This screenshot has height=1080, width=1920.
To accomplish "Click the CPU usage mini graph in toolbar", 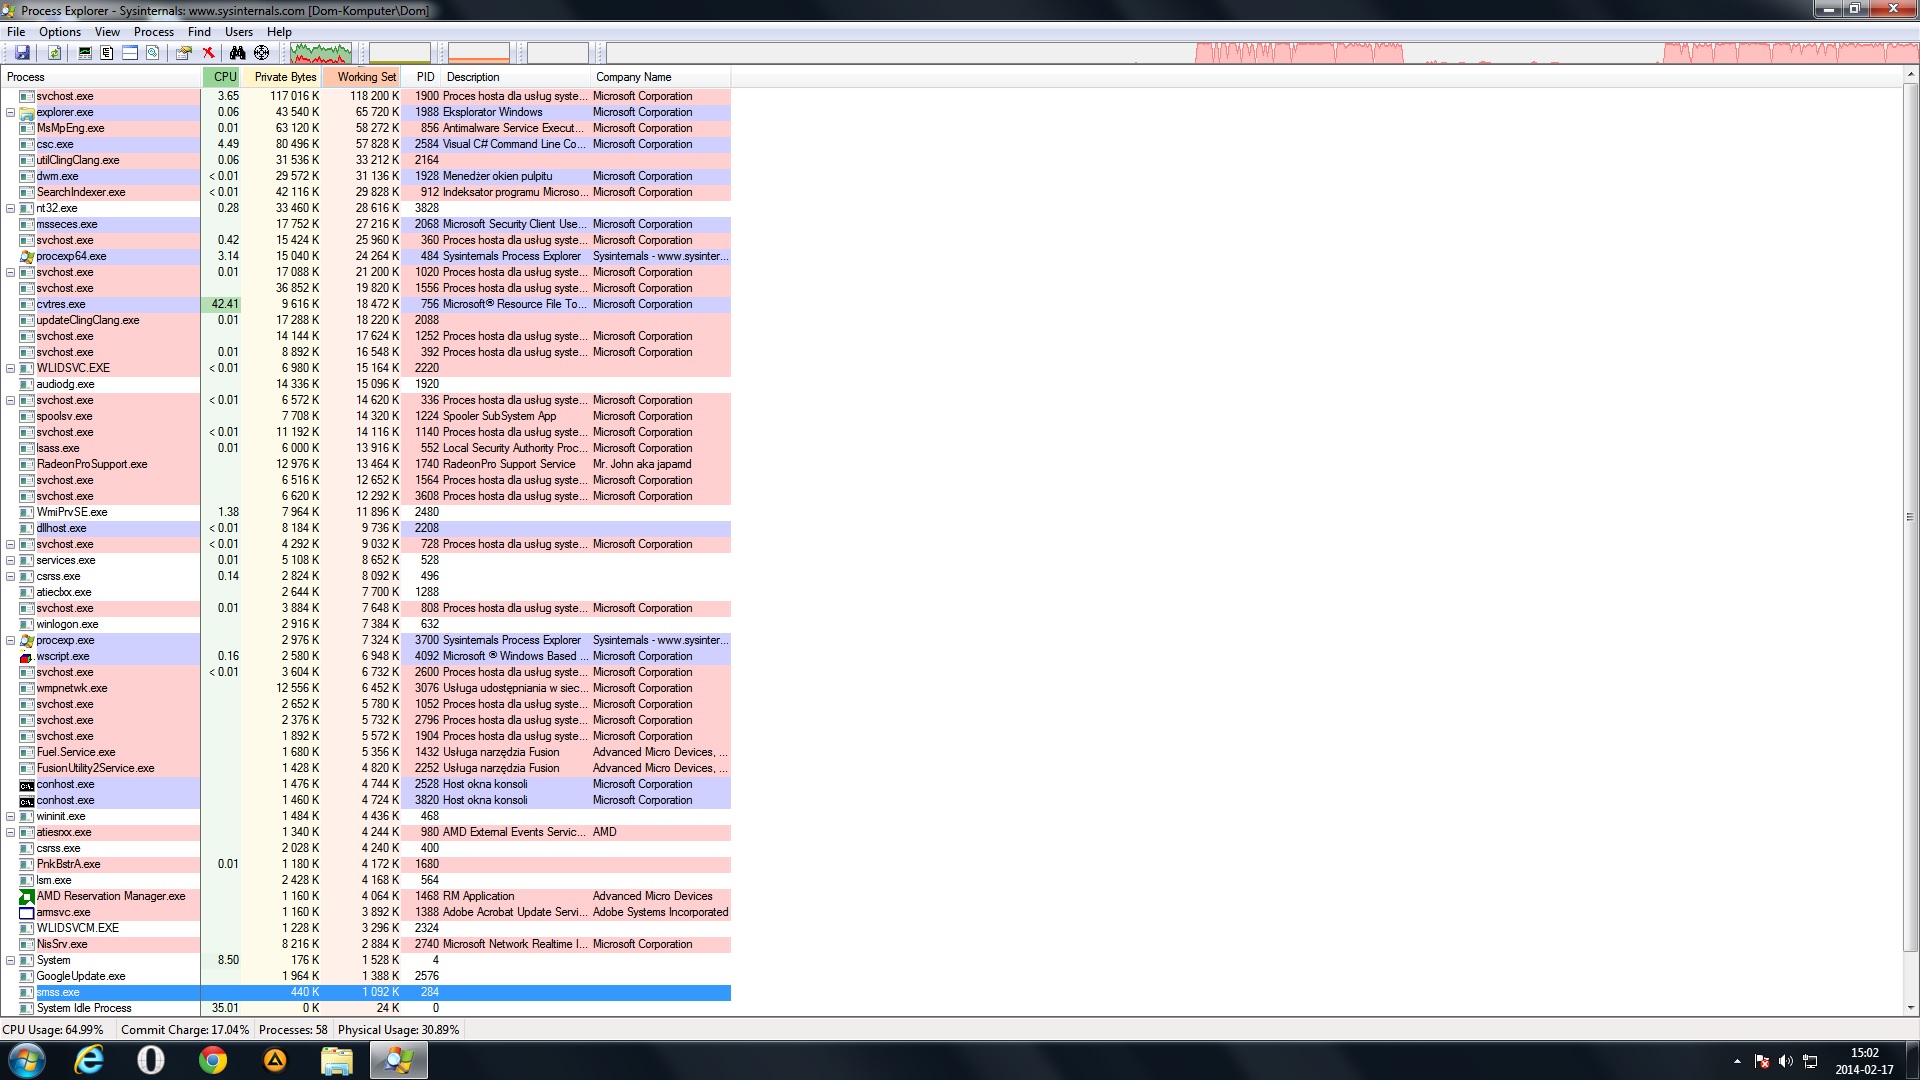I will 321,53.
